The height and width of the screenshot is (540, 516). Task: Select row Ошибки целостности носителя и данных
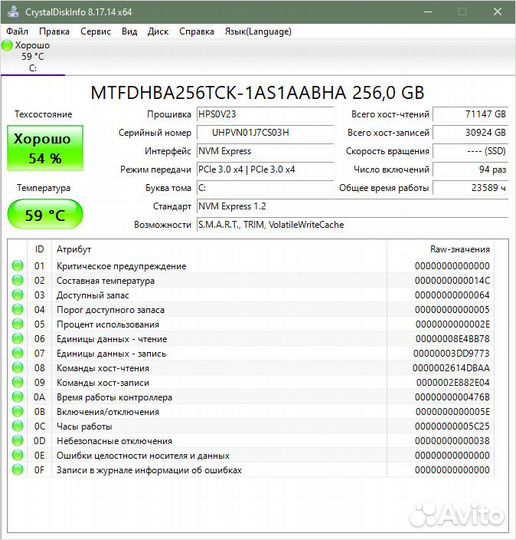[x=251, y=455]
